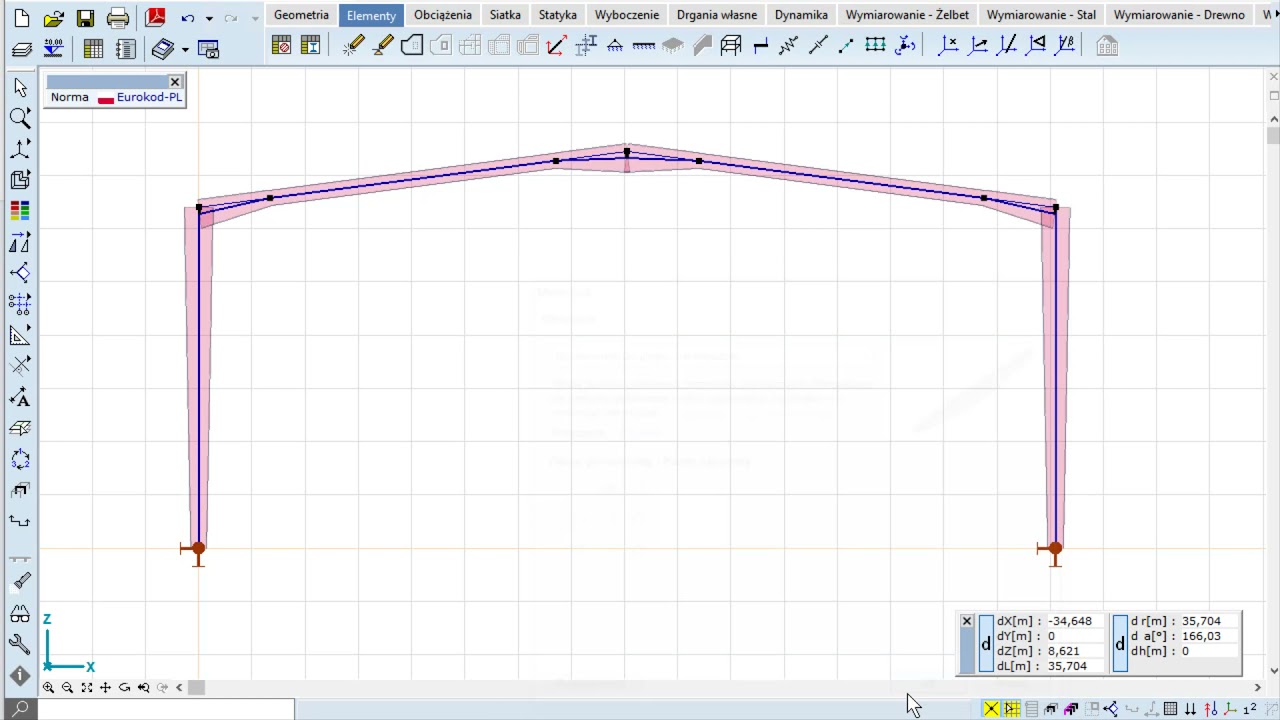Open the yellow-green table grid icon
Screen dimensions: 1280x720
[93, 48]
